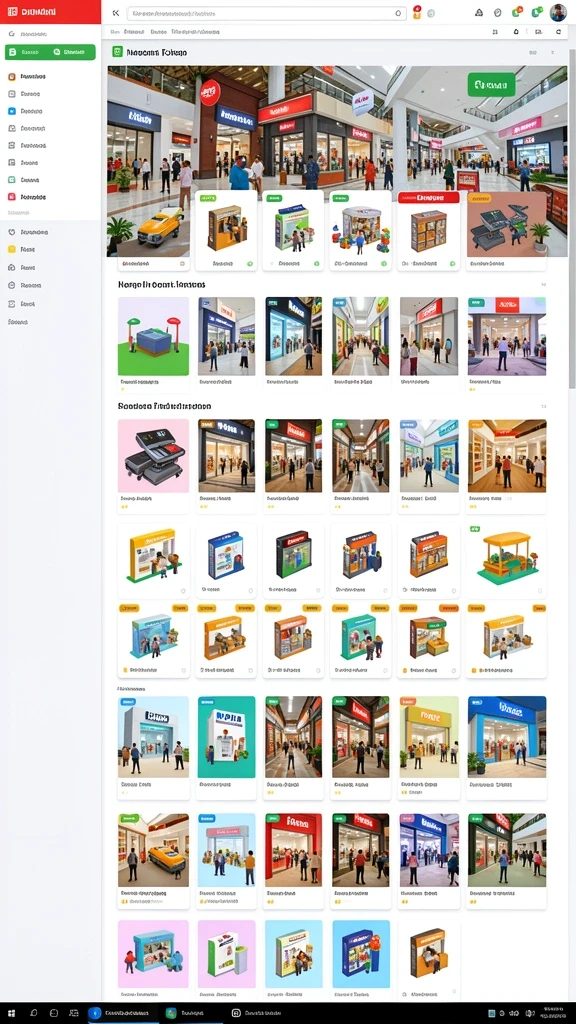Open the thumbnail of a building on a green lawn
The height and width of the screenshot is (1024, 576).
point(153,336)
